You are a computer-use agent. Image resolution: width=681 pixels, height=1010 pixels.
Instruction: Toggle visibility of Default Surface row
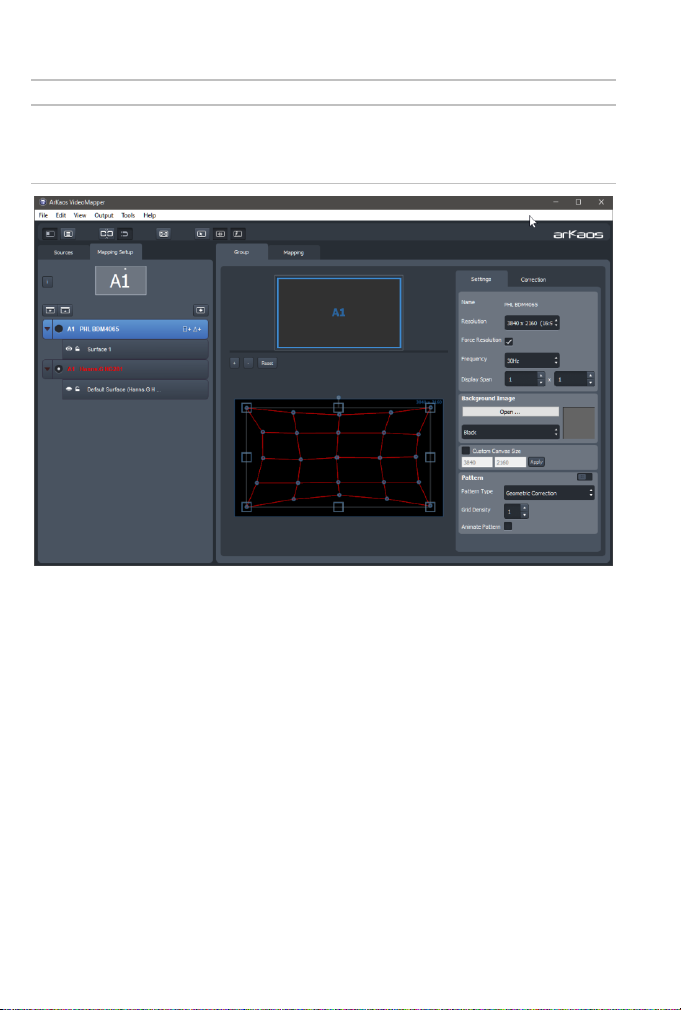(x=68, y=389)
